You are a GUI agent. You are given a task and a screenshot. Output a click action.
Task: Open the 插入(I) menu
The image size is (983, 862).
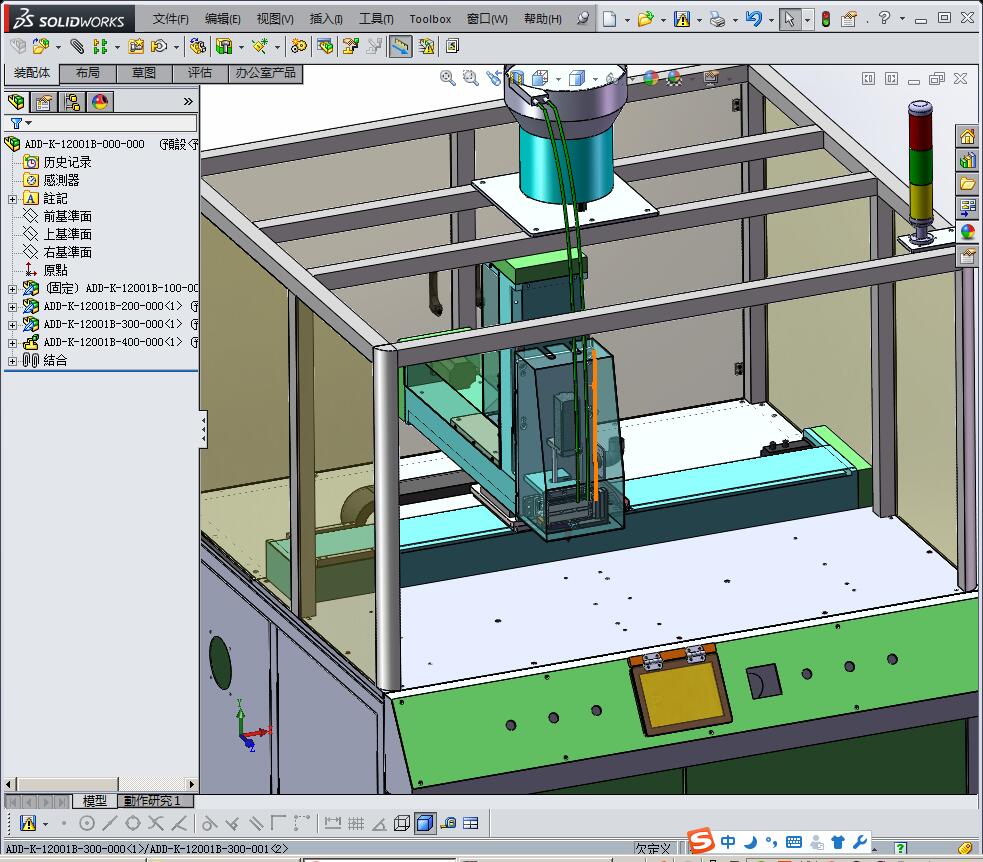[326, 18]
